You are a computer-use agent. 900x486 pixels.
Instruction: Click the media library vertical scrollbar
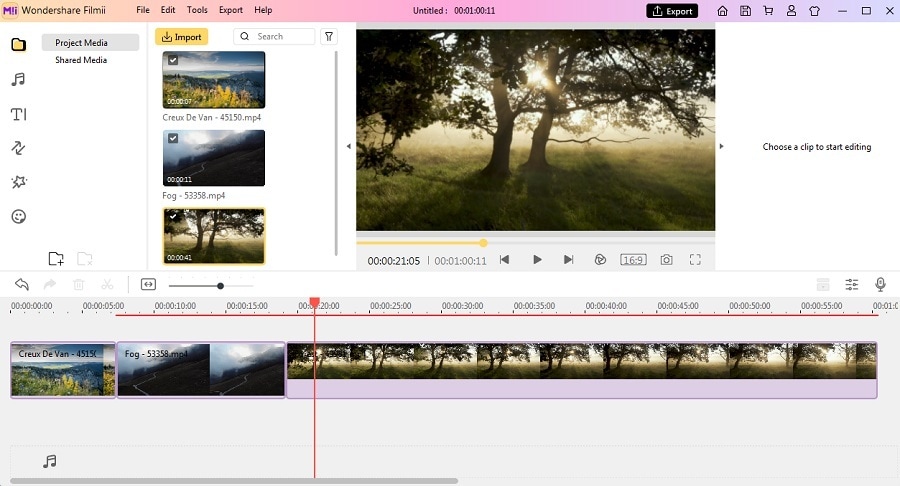[336, 153]
